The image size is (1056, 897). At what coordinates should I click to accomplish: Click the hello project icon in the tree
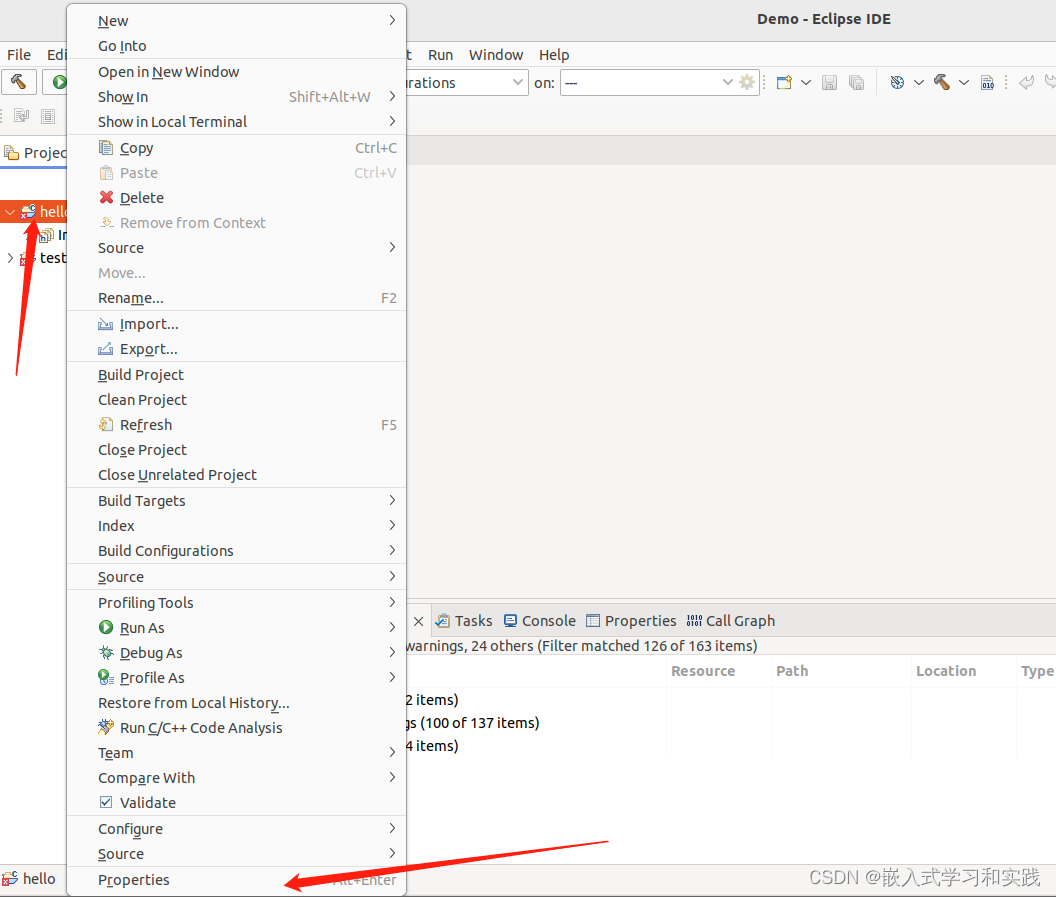point(28,211)
